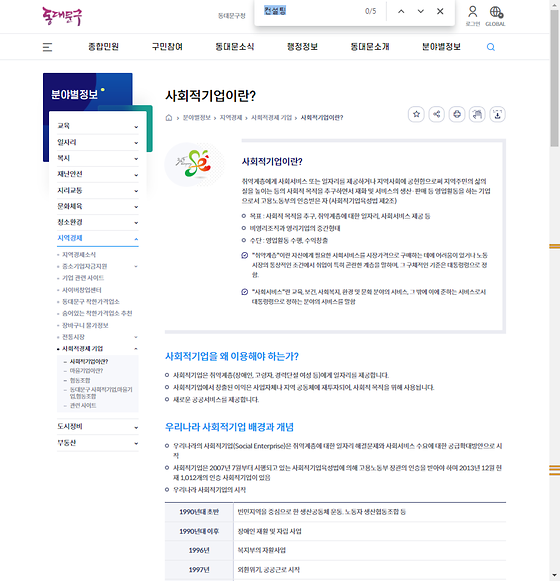Click 지역경제 in the breadcrumb
The image size is (560, 581).
pyautogui.click(x=231, y=118)
